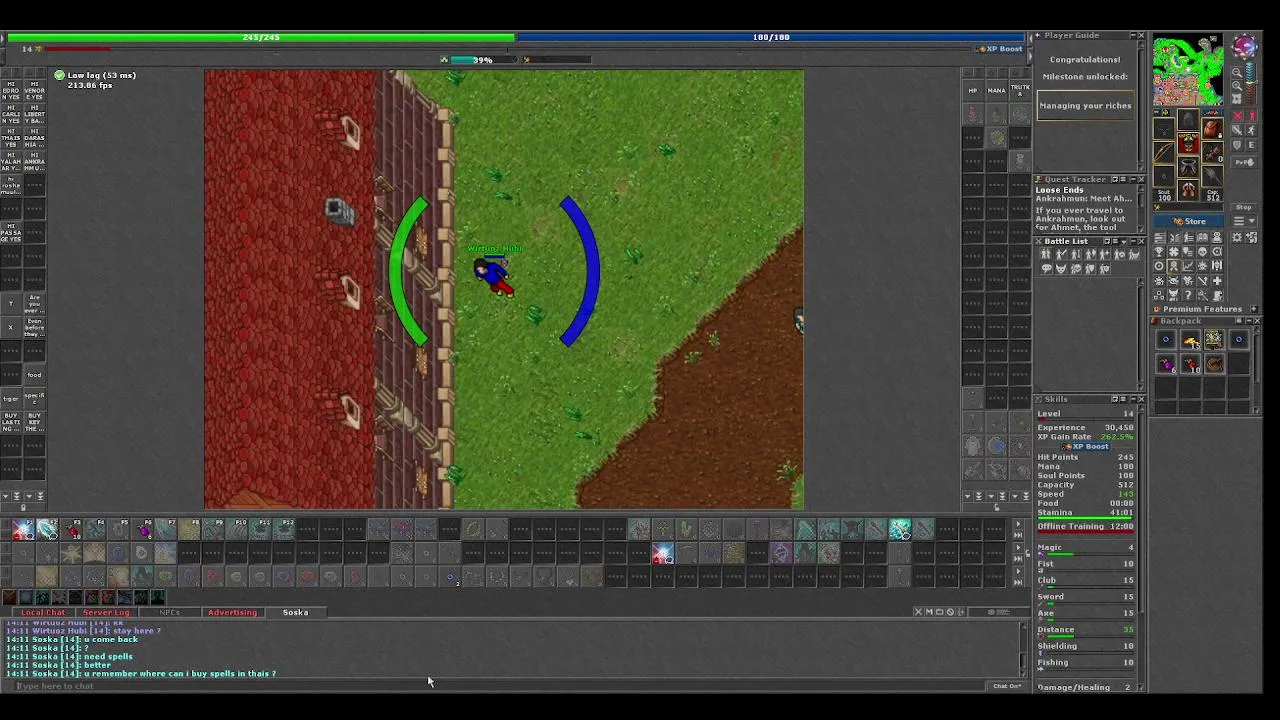Minimize the Battle List panel

click(x=1134, y=241)
